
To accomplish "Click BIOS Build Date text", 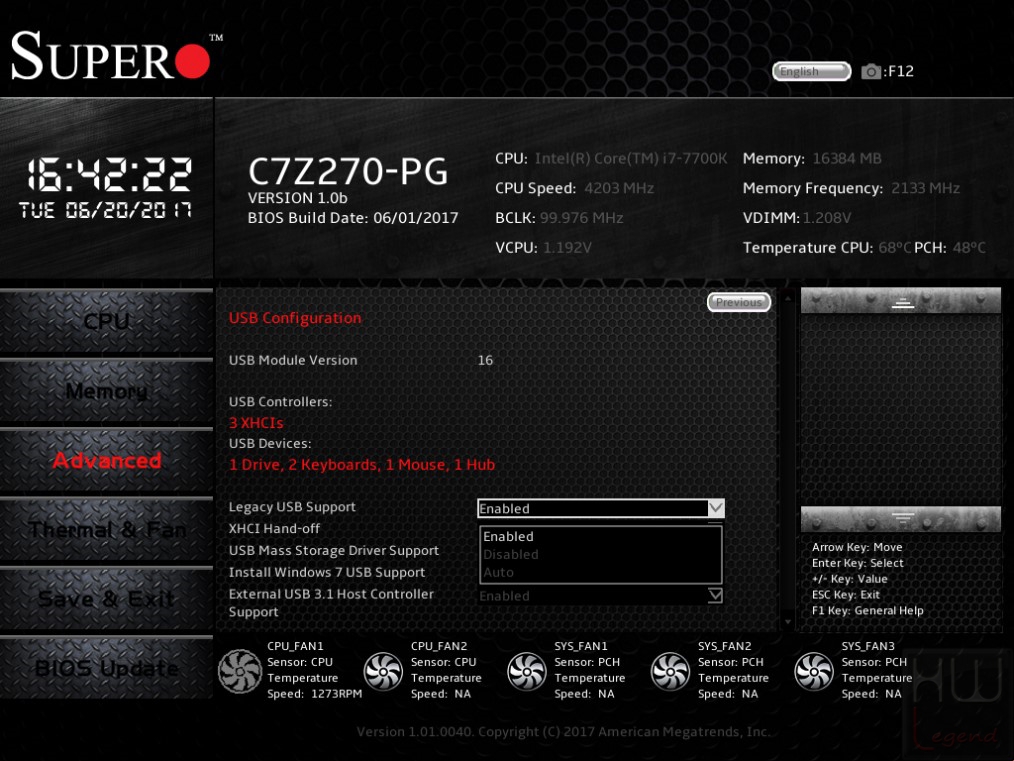I will [352, 218].
